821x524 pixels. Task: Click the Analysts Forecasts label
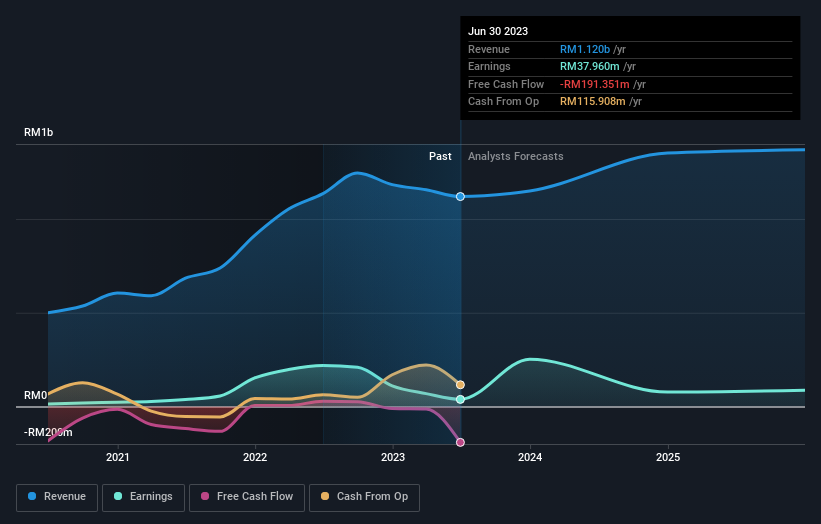[516, 156]
